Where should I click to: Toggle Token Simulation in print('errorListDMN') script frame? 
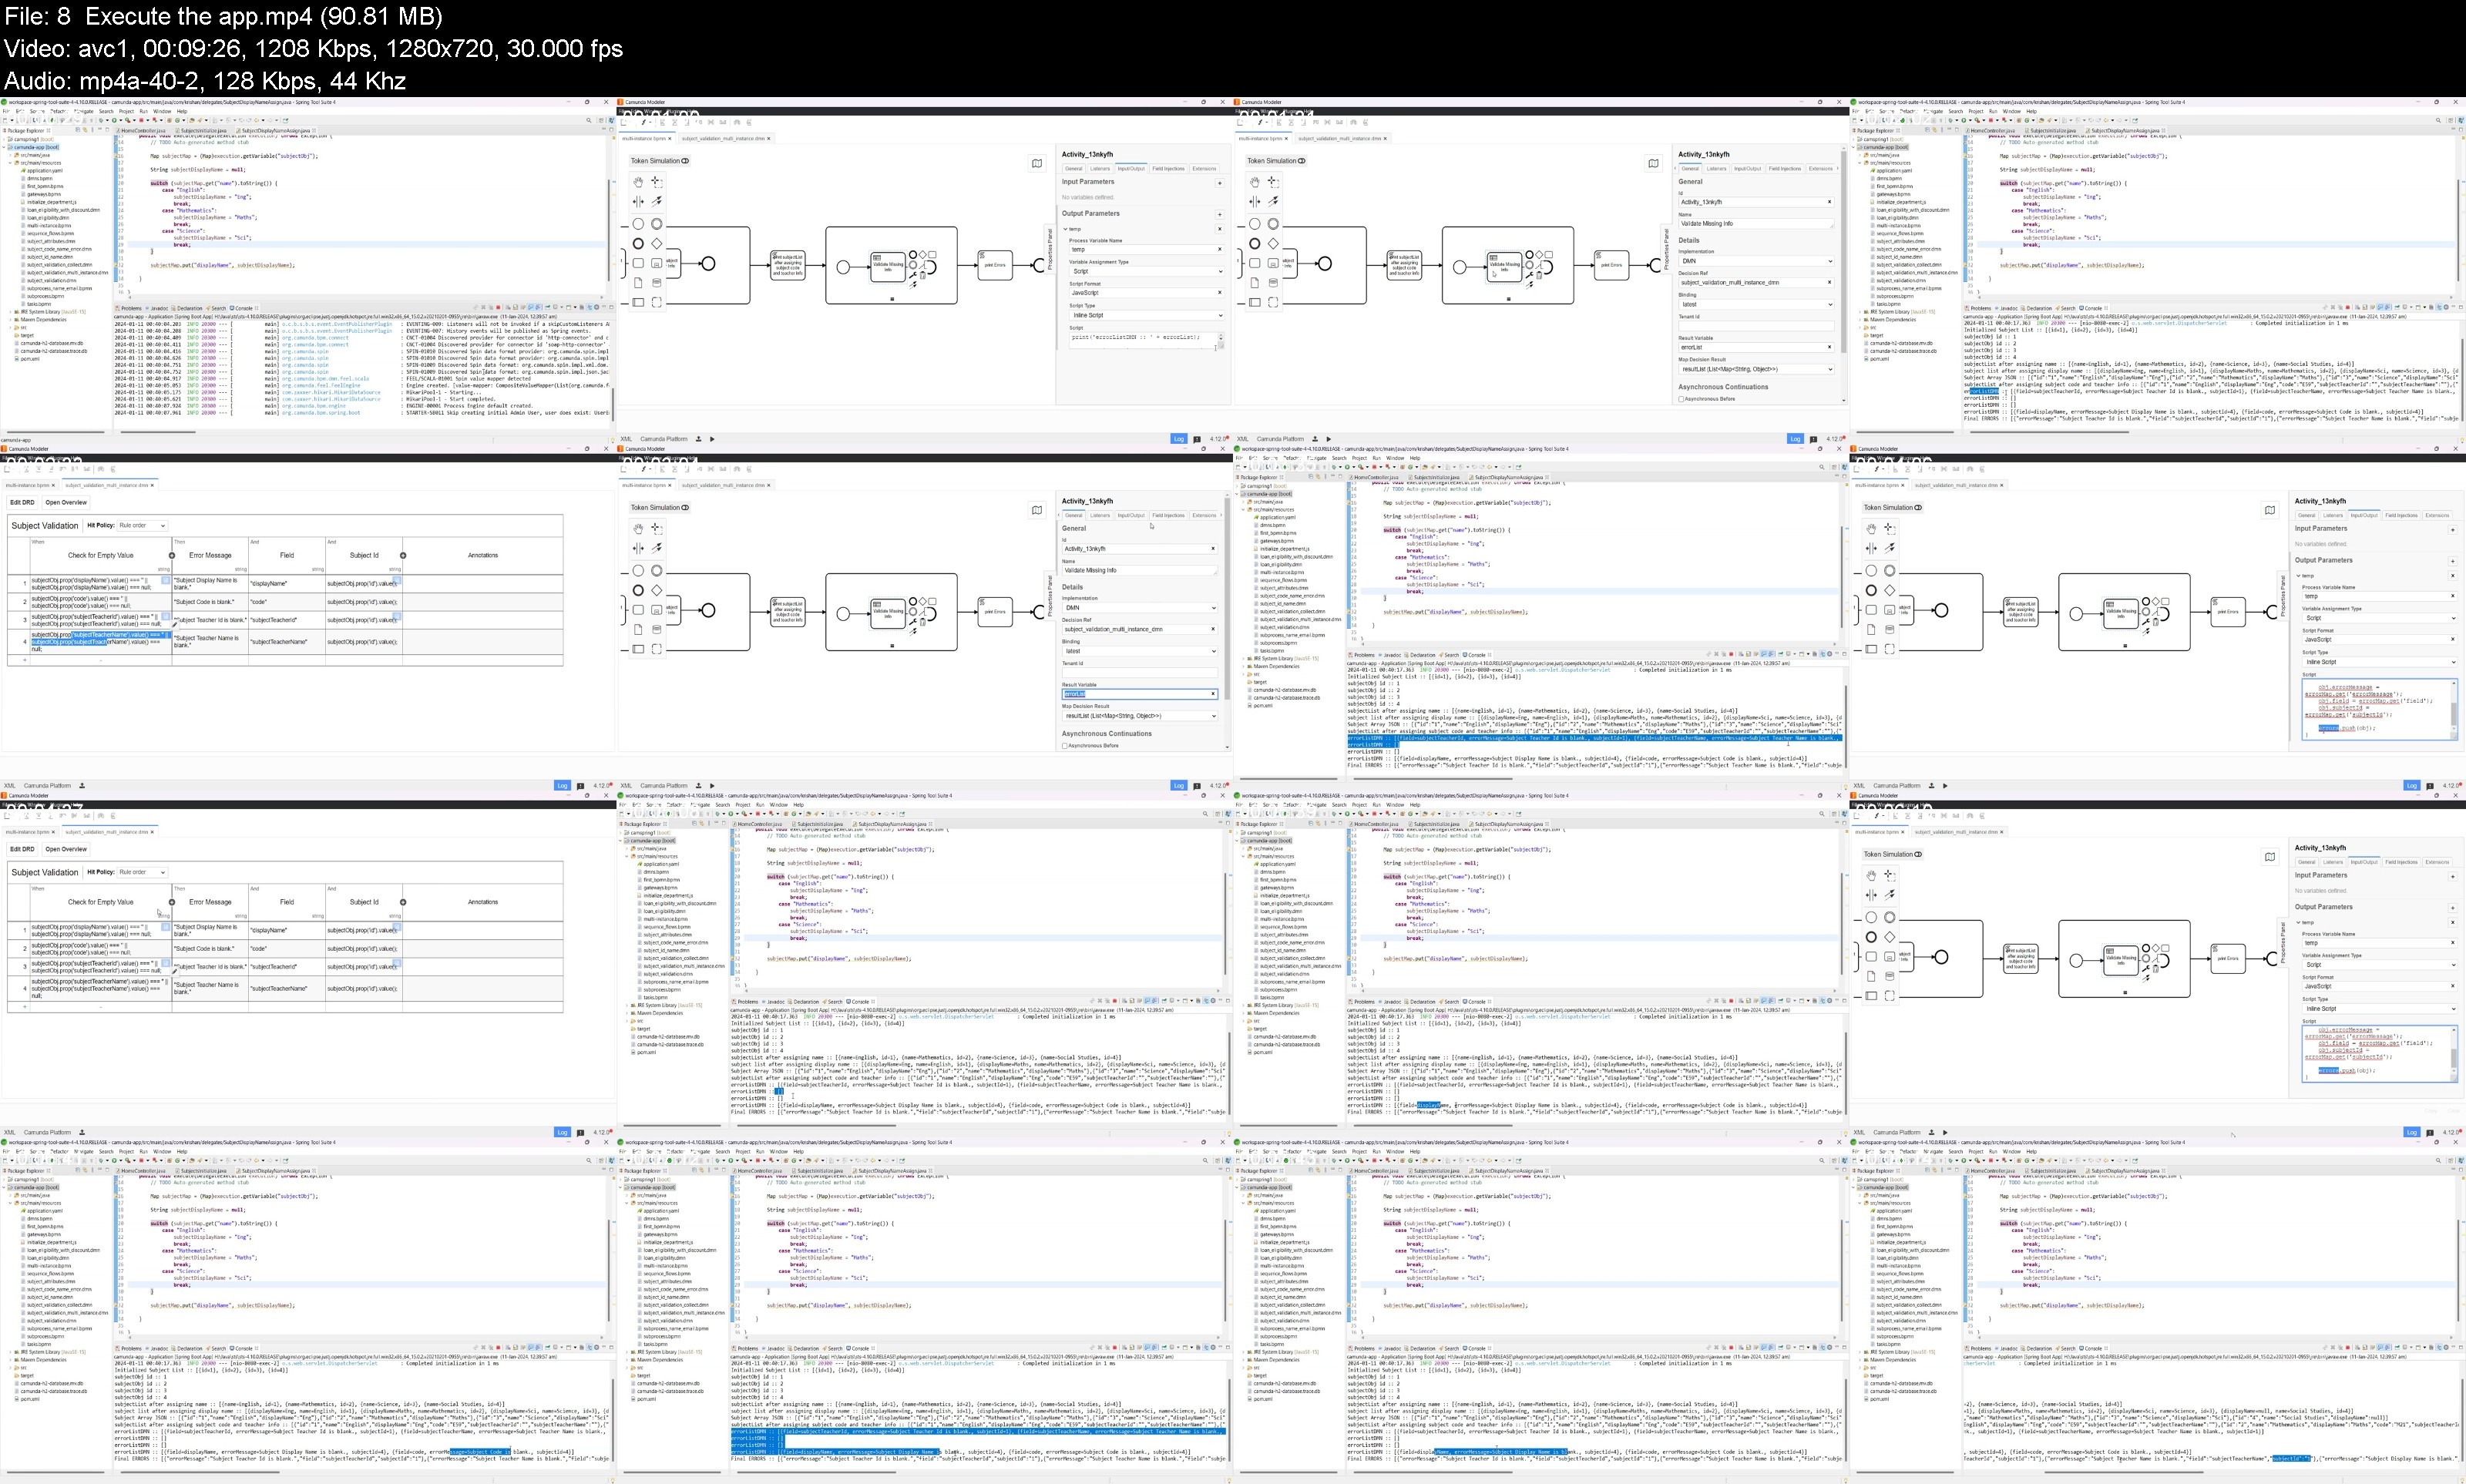pyautogui.click(x=660, y=161)
